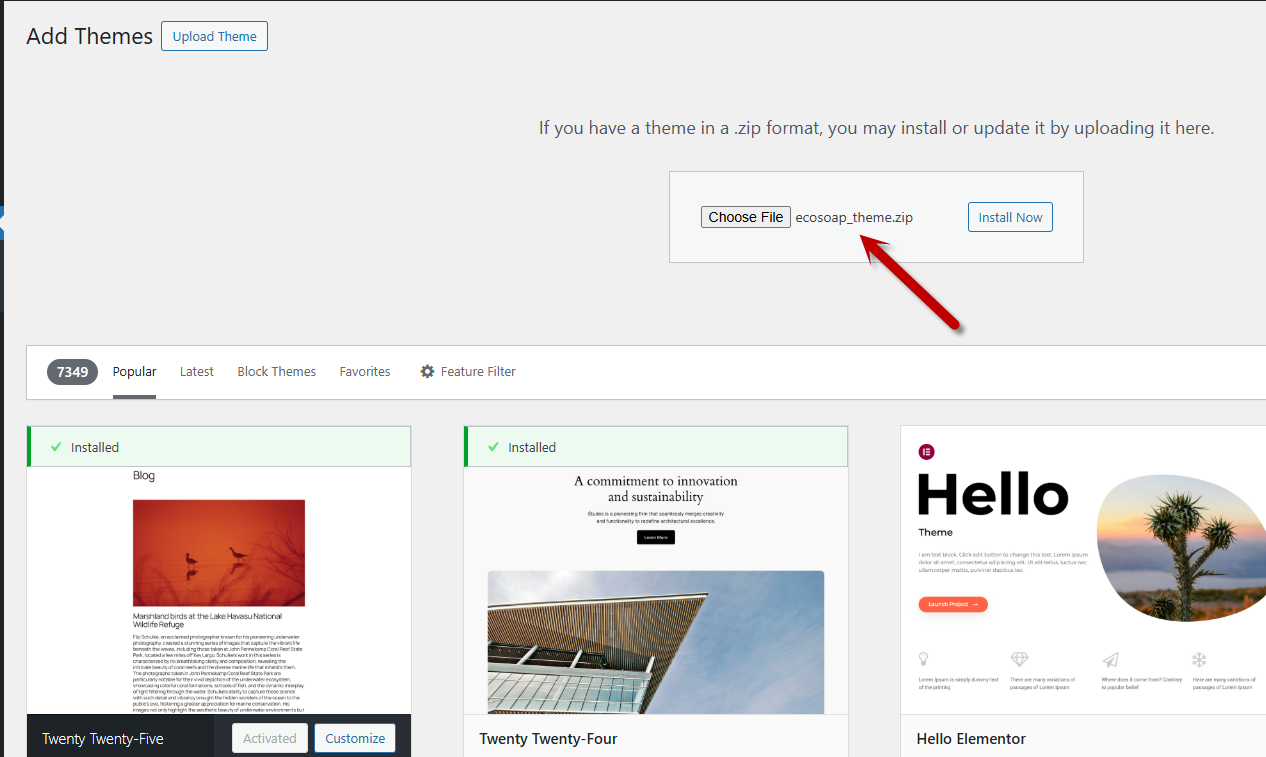
Task: Click the Hello Elementor theme name
Action: click(971, 739)
